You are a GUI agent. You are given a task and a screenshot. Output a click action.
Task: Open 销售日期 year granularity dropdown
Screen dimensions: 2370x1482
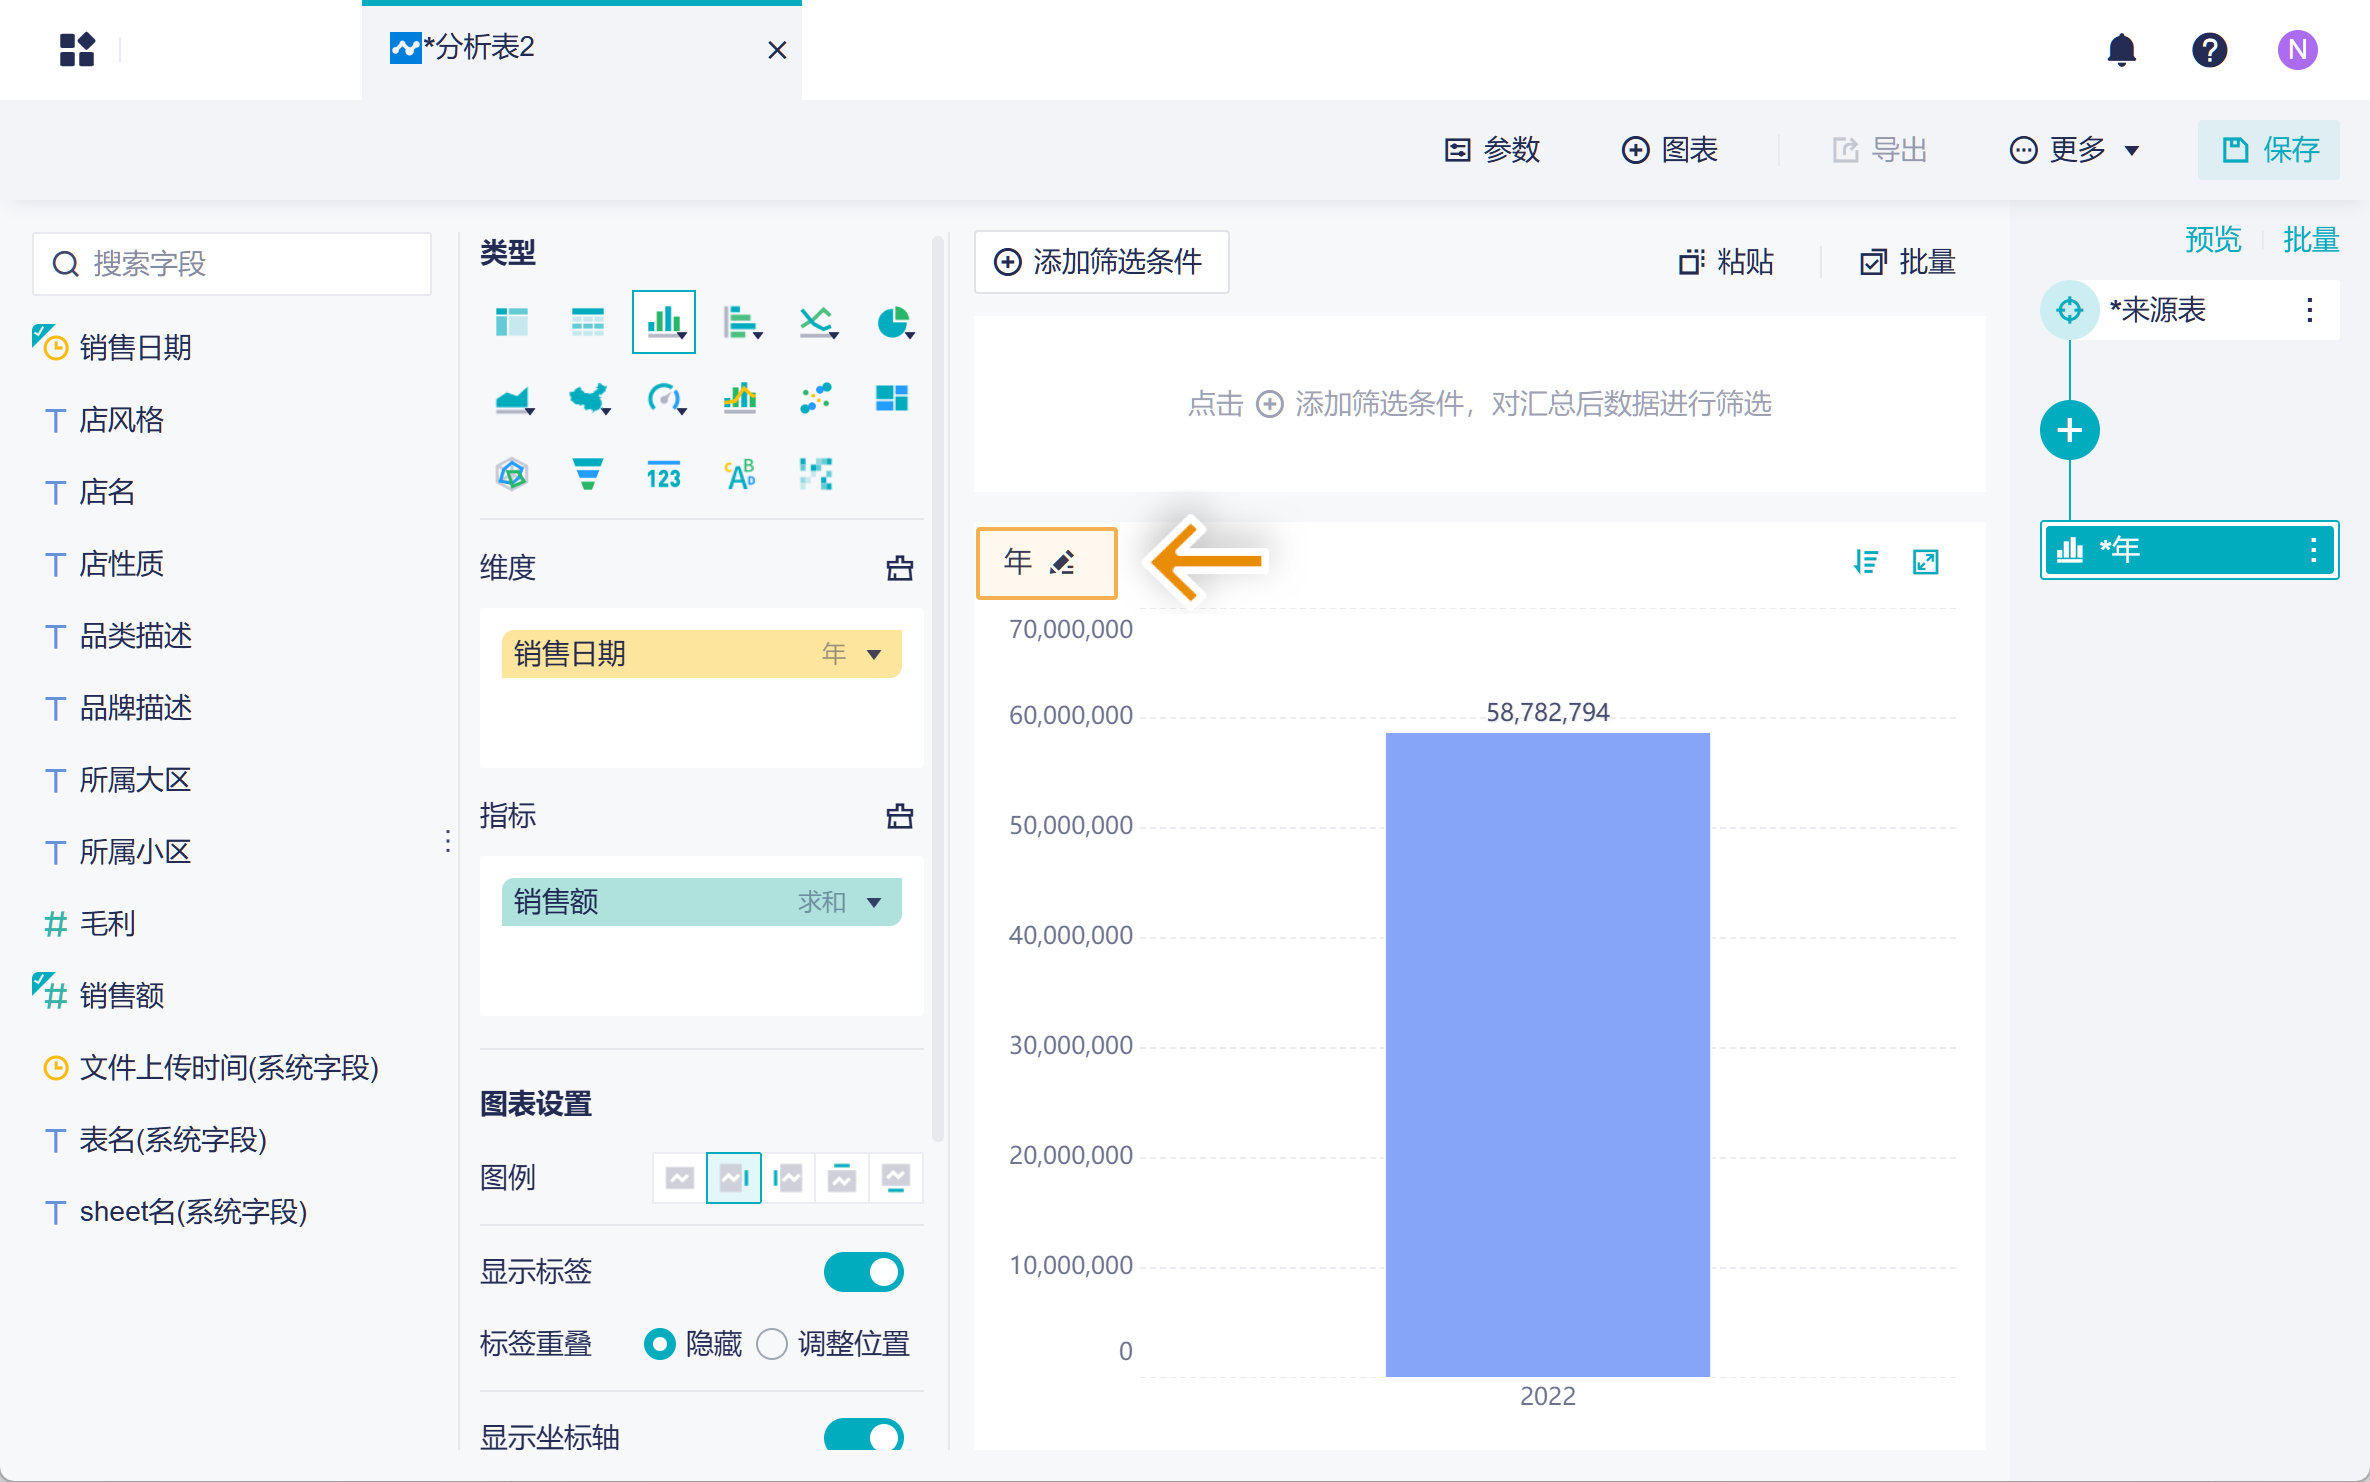tap(874, 654)
